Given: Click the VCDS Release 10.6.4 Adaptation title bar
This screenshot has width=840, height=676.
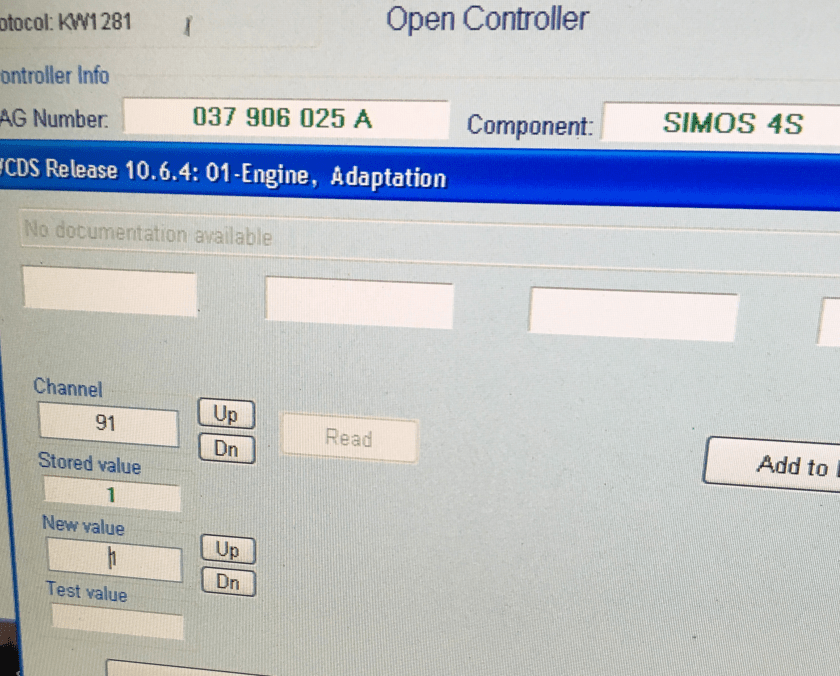Looking at the screenshot, I should coord(400,178).
